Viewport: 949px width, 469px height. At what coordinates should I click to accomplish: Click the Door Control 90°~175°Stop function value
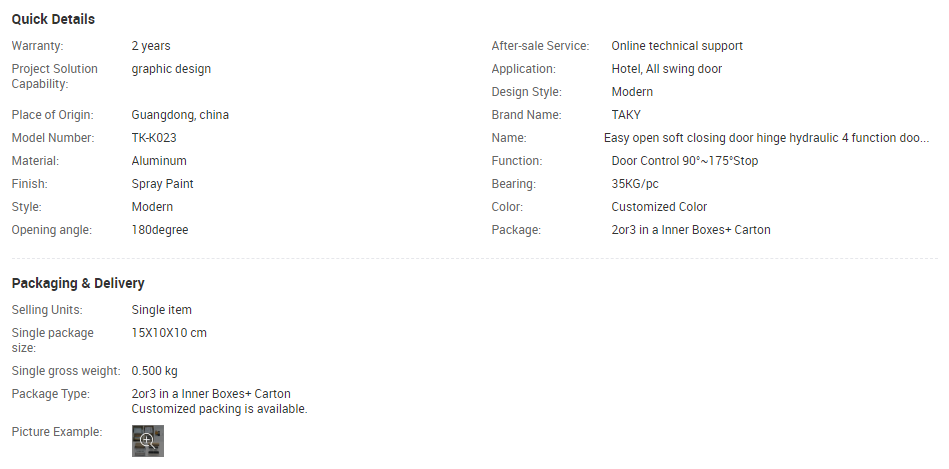click(x=684, y=161)
